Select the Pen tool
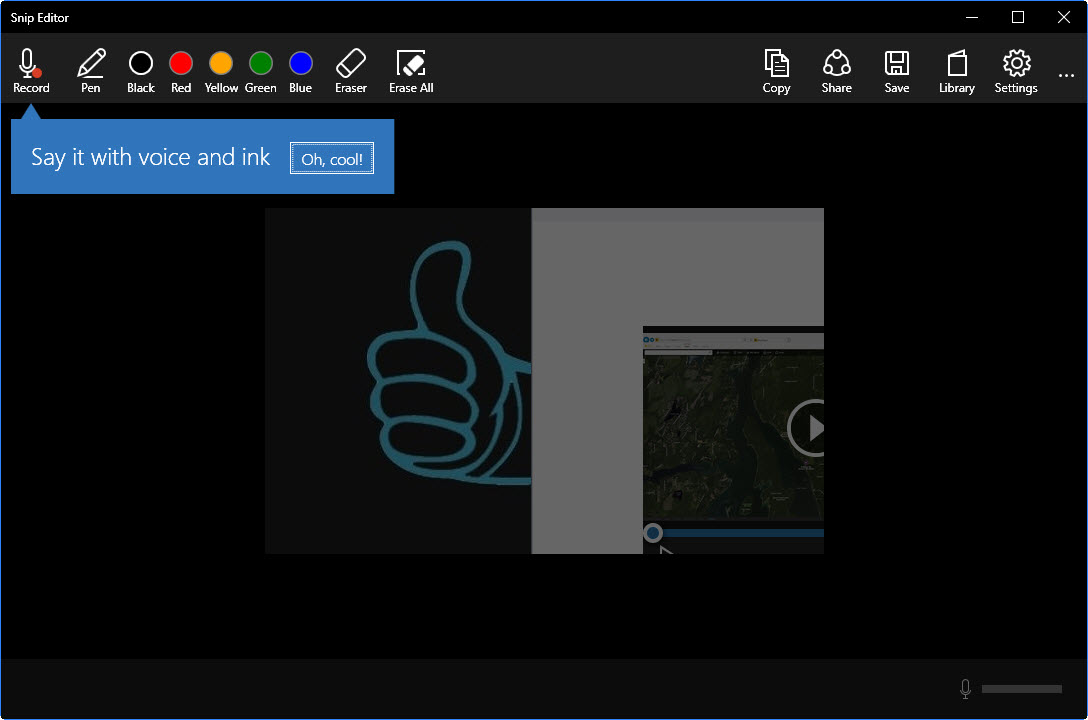Viewport: 1088px width, 720px height. (90, 70)
